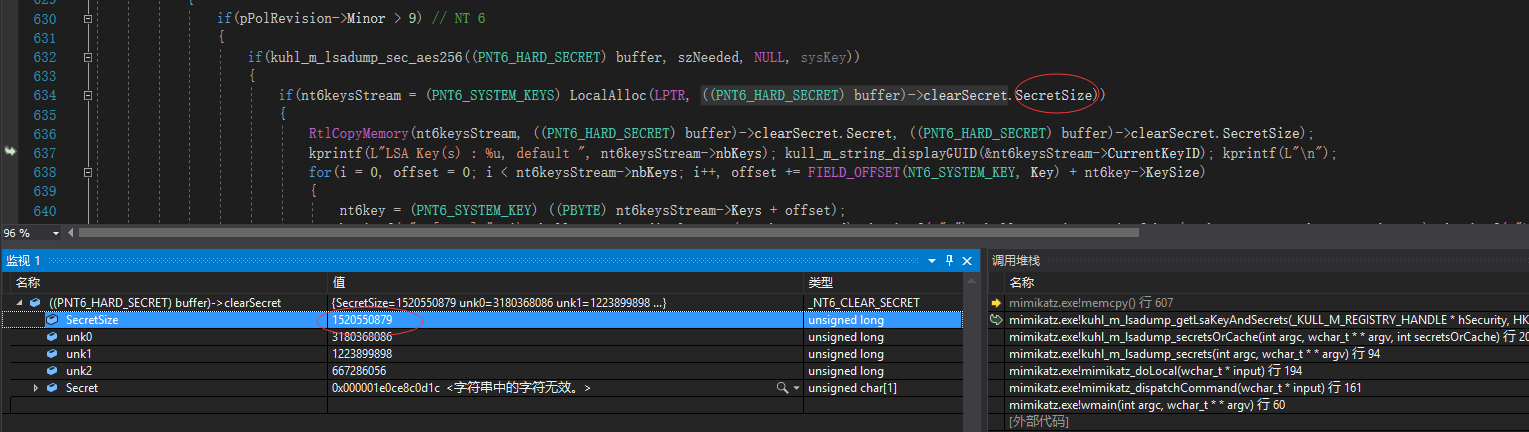Screen dimensions: 1529x432
Task: Click the SecretSize value 1520550879
Action: [x=361, y=320]
